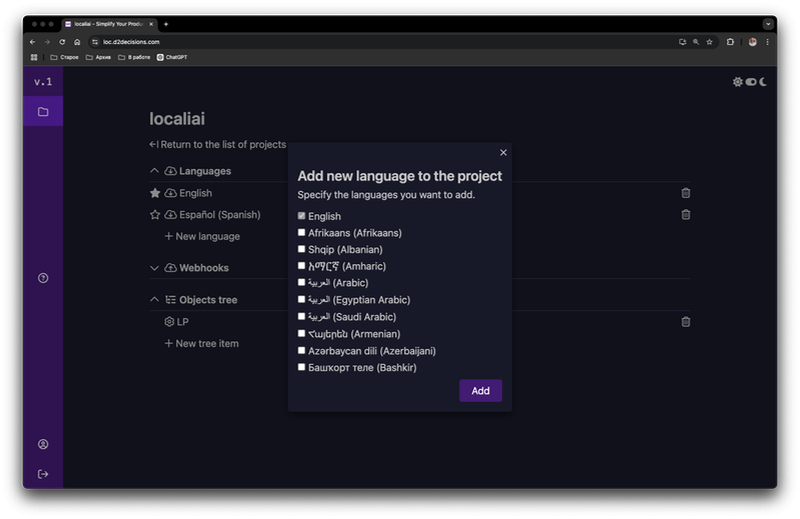This screenshot has height=519, width=800.
Task: Open the user profile sidebar icon
Action: click(x=43, y=444)
